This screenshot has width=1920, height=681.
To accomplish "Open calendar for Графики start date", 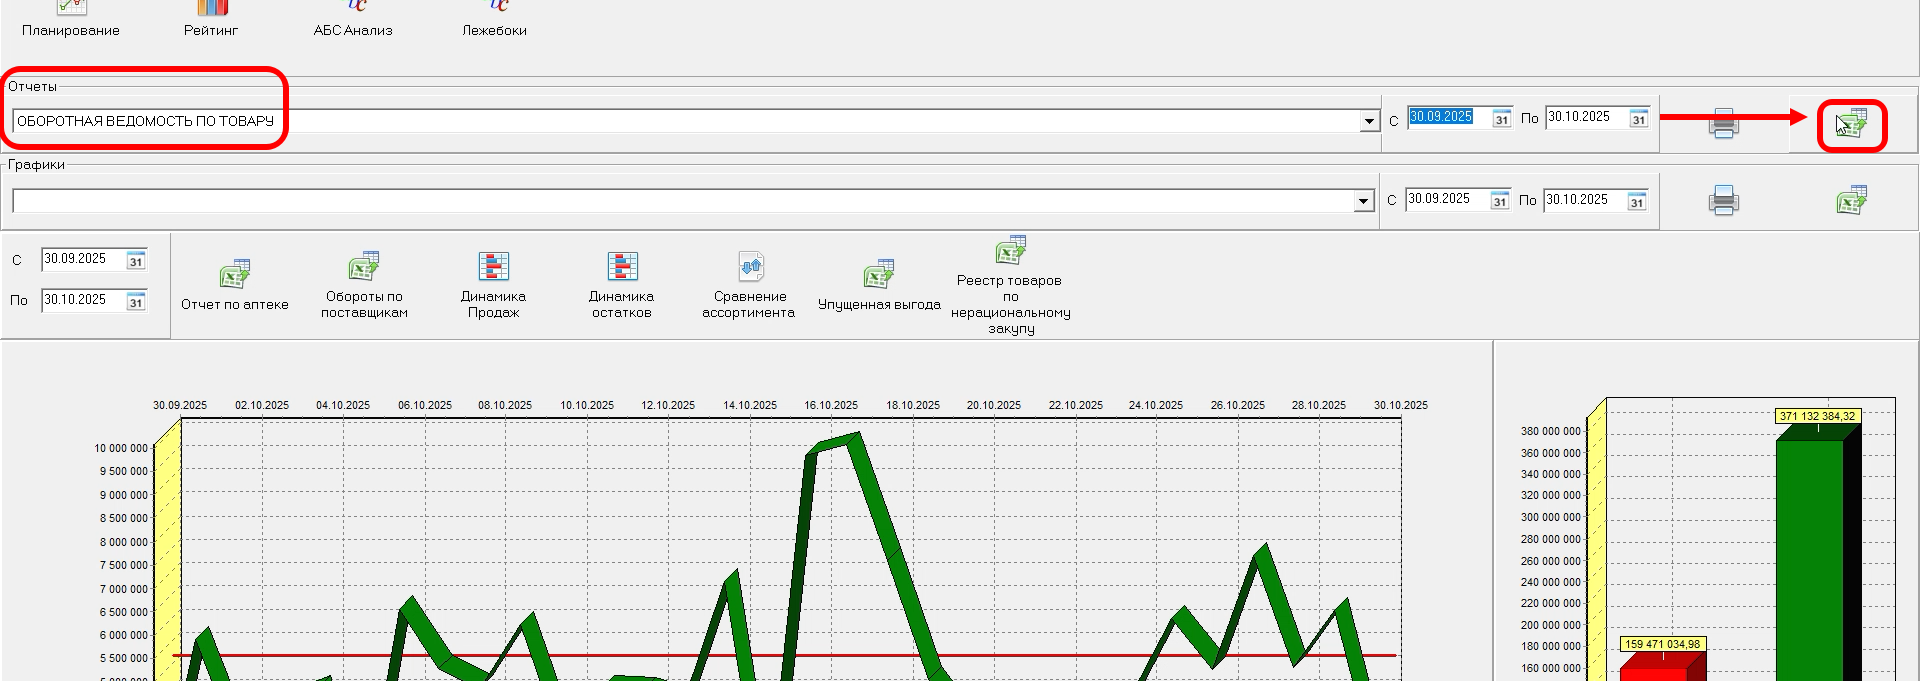I will [x=1499, y=201].
